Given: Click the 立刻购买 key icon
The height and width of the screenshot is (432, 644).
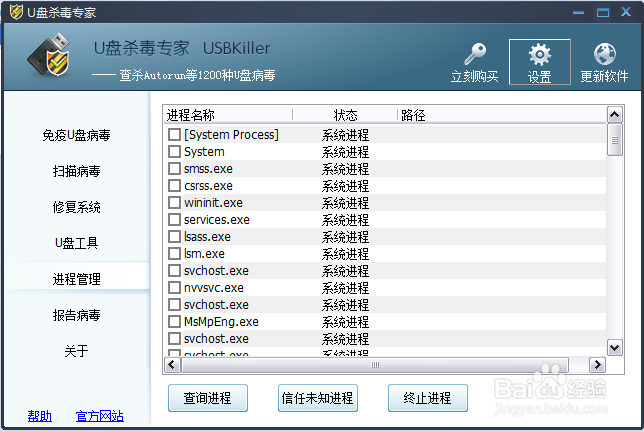Looking at the screenshot, I should pos(475,54).
